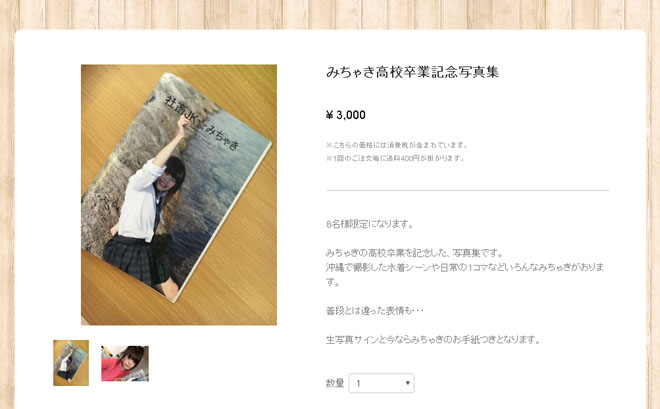Click the 社畜JK☆みちゃき text on the book cover
This screenshot has width=660, height=409.
pos(202,123)
